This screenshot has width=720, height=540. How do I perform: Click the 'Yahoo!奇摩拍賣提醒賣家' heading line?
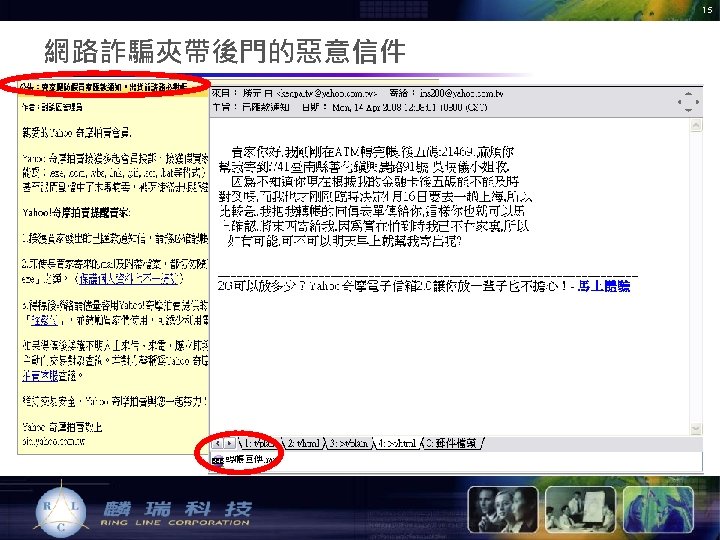(x=77, y=213)
